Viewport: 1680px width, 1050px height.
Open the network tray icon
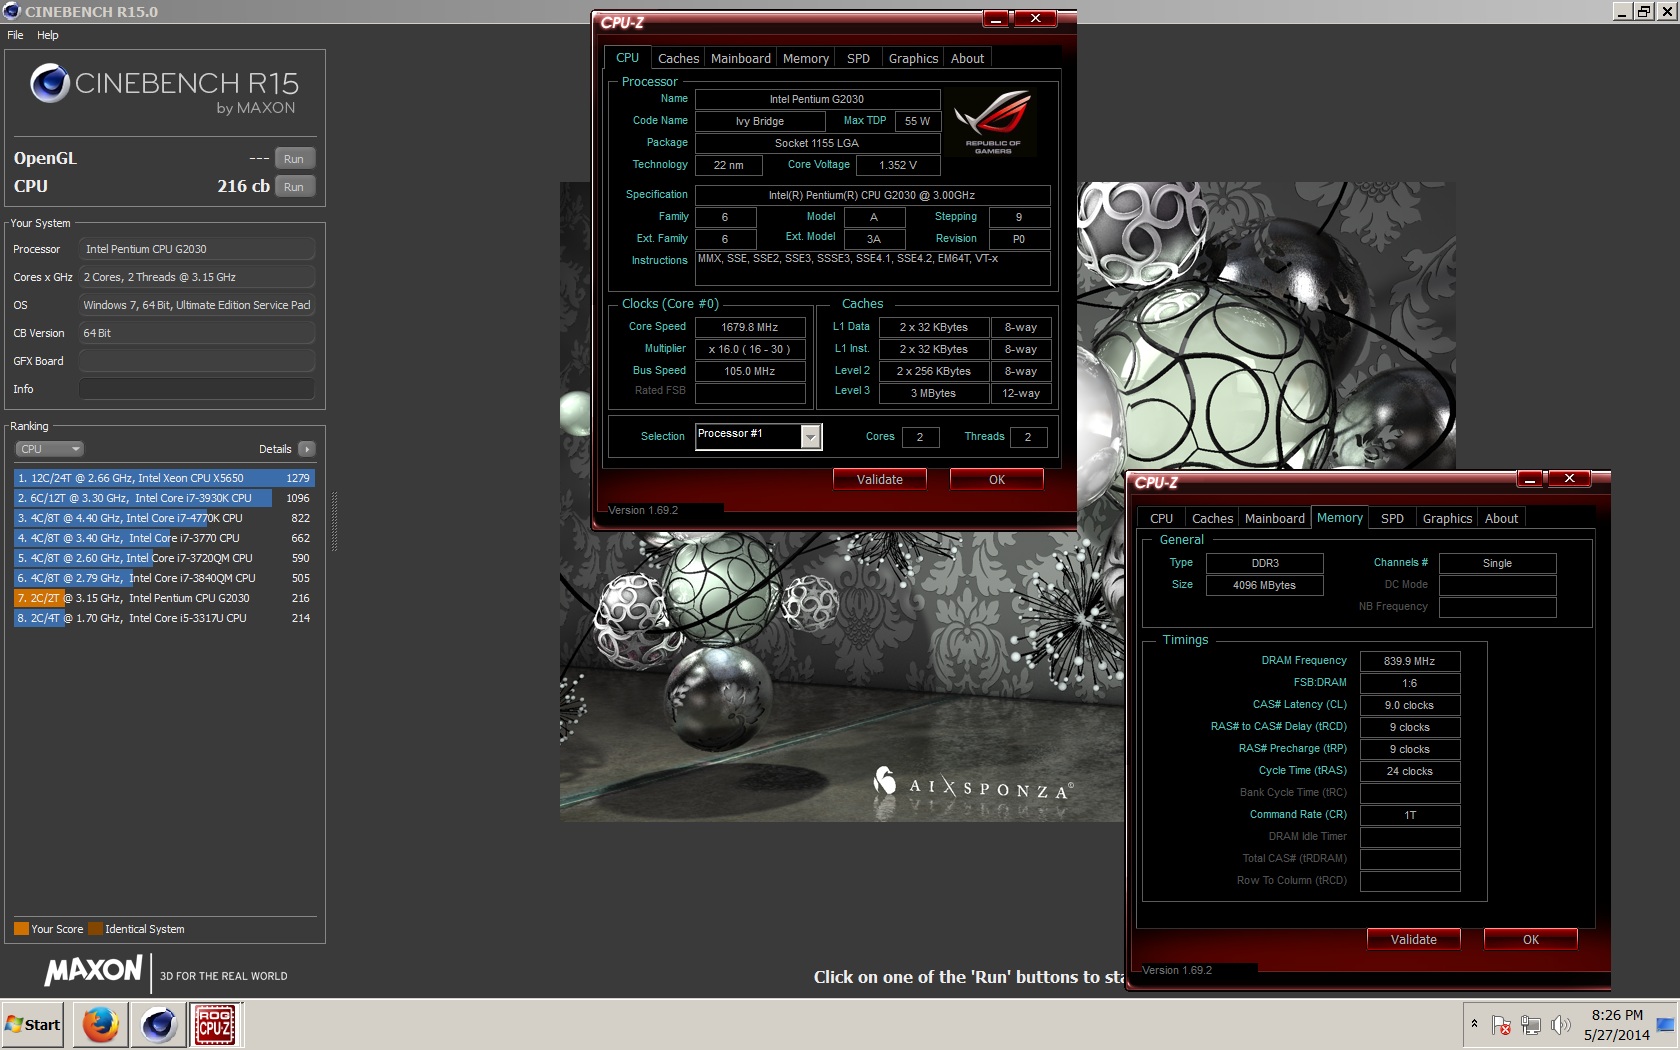(1531, 1025)
